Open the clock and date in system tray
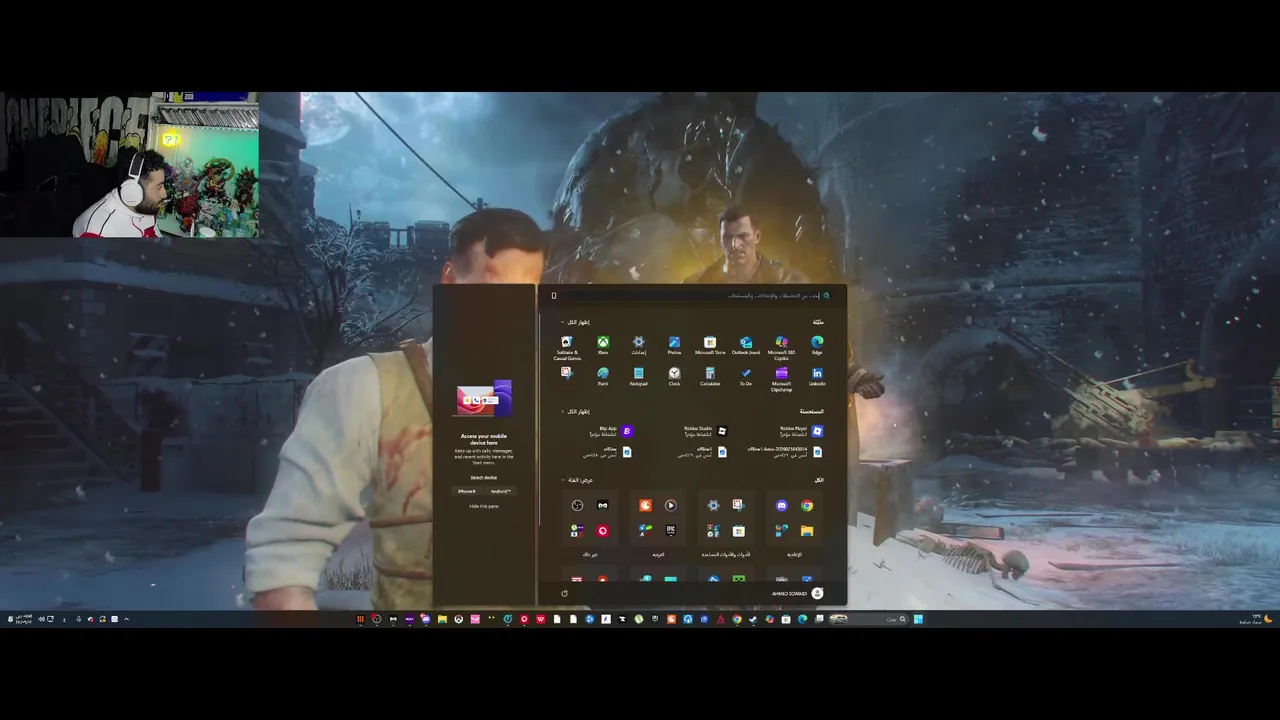The image size is (1280, 720). pyautogui.click(x=24, y=619)
